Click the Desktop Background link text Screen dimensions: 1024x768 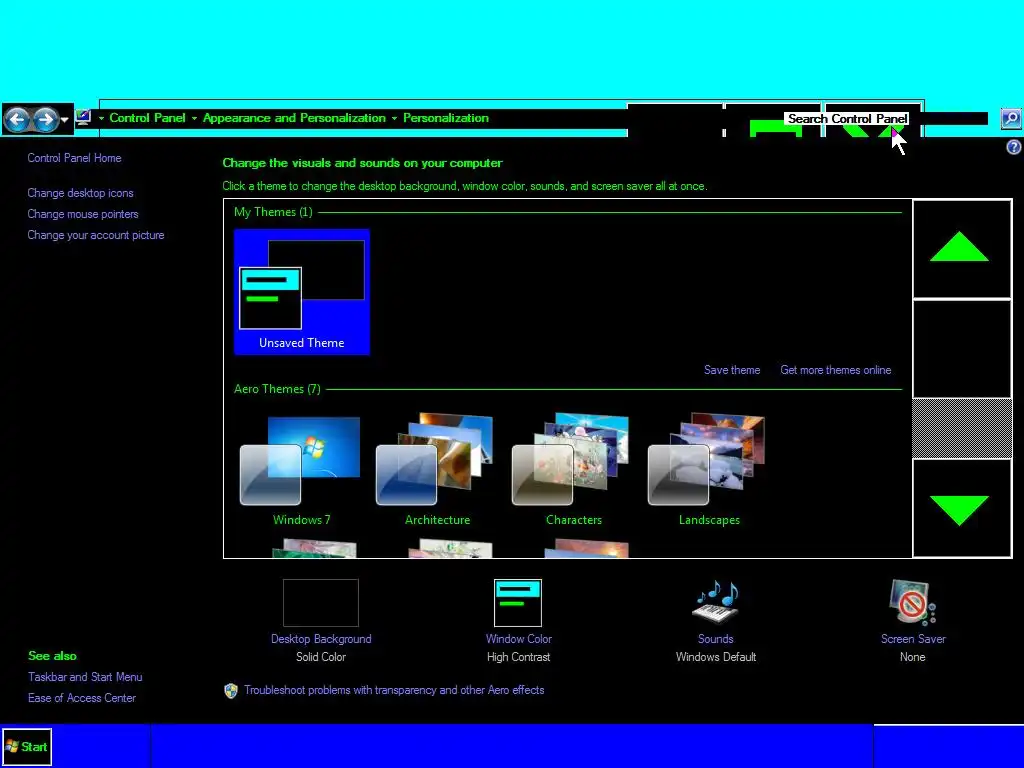(321, 639)
